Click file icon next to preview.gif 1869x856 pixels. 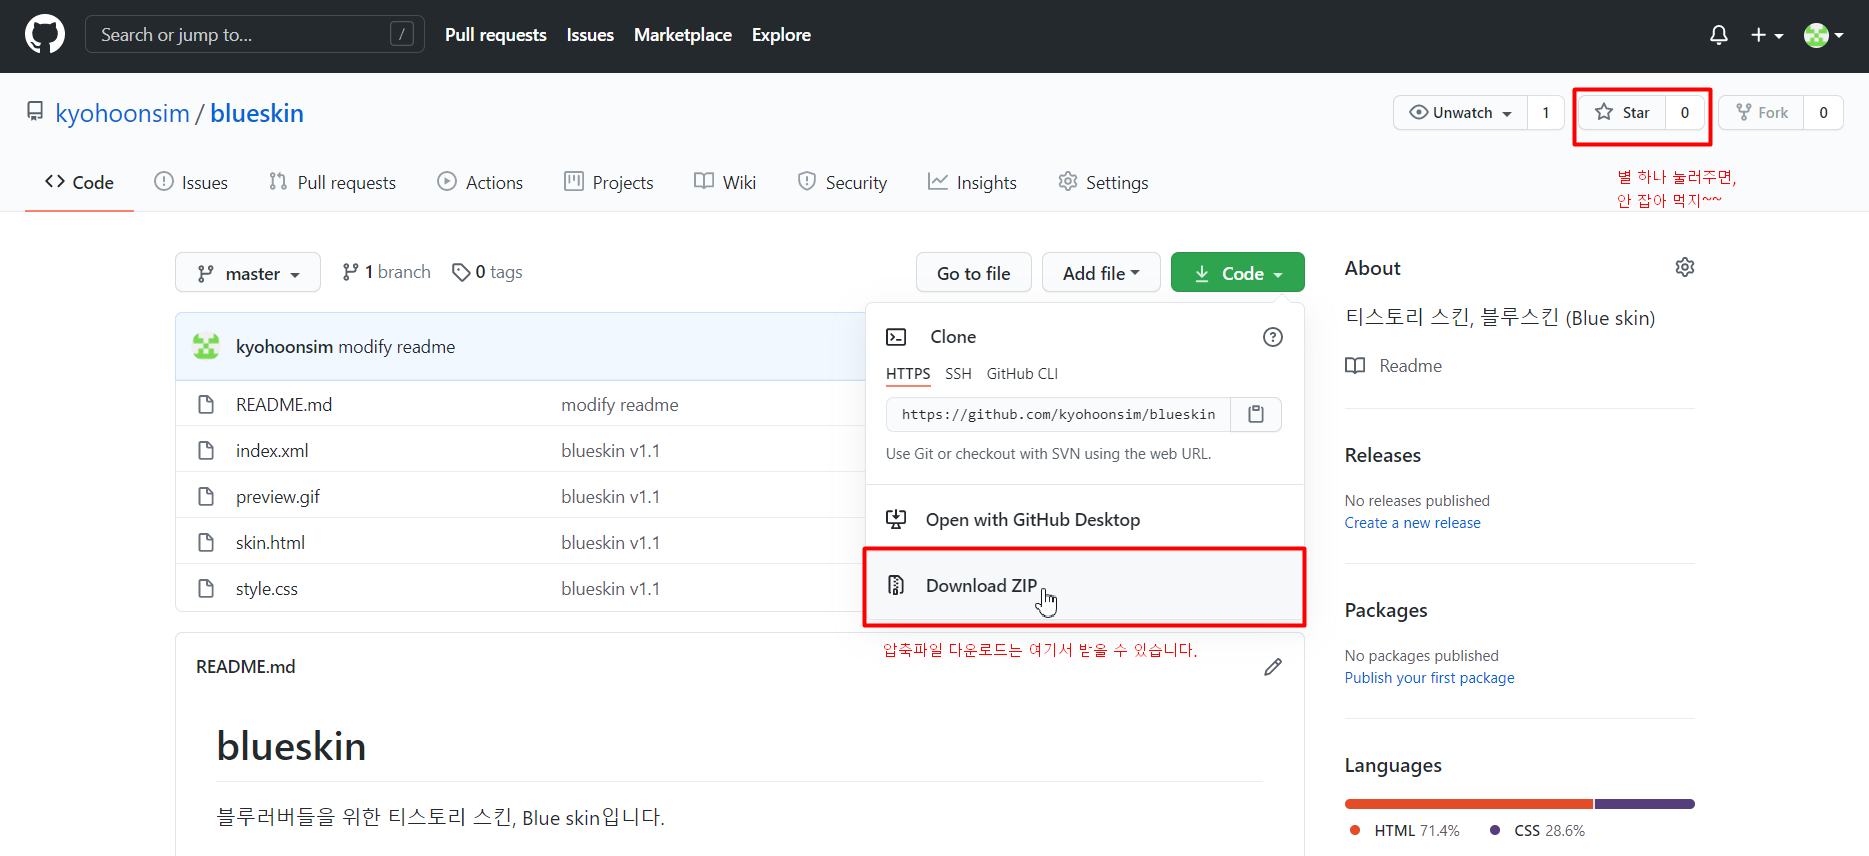[206, 496]
